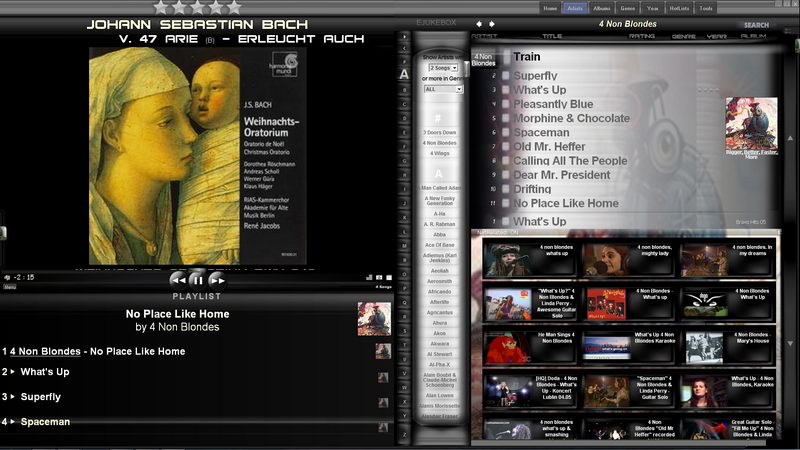Click the square icon rightmost in player bar
The width and height of the screenshot is (800, 450).
(389, 278)
